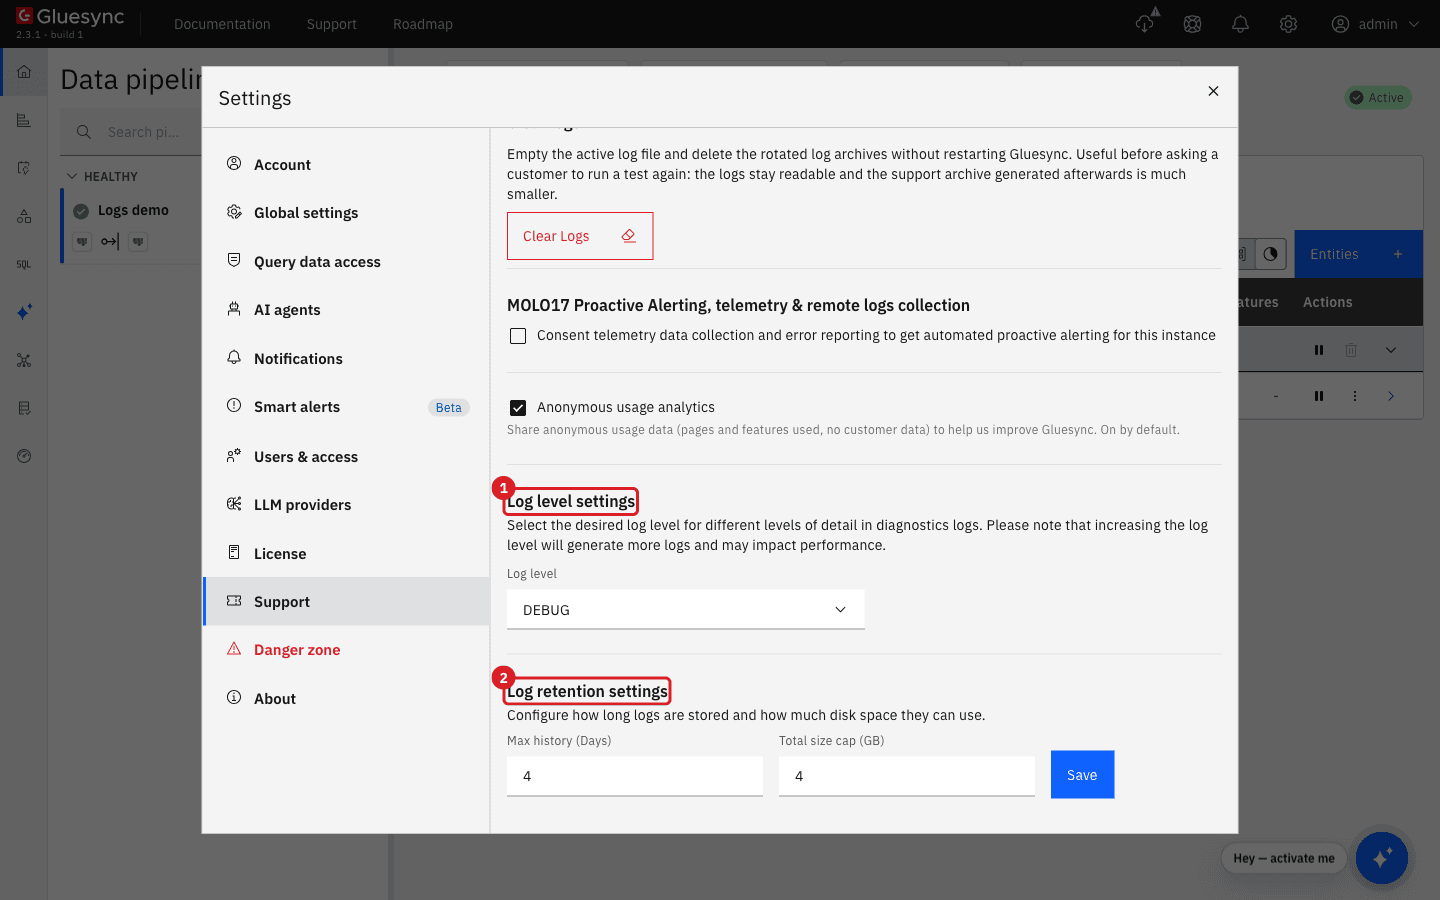Select the Support settings tab

(346, 601)
